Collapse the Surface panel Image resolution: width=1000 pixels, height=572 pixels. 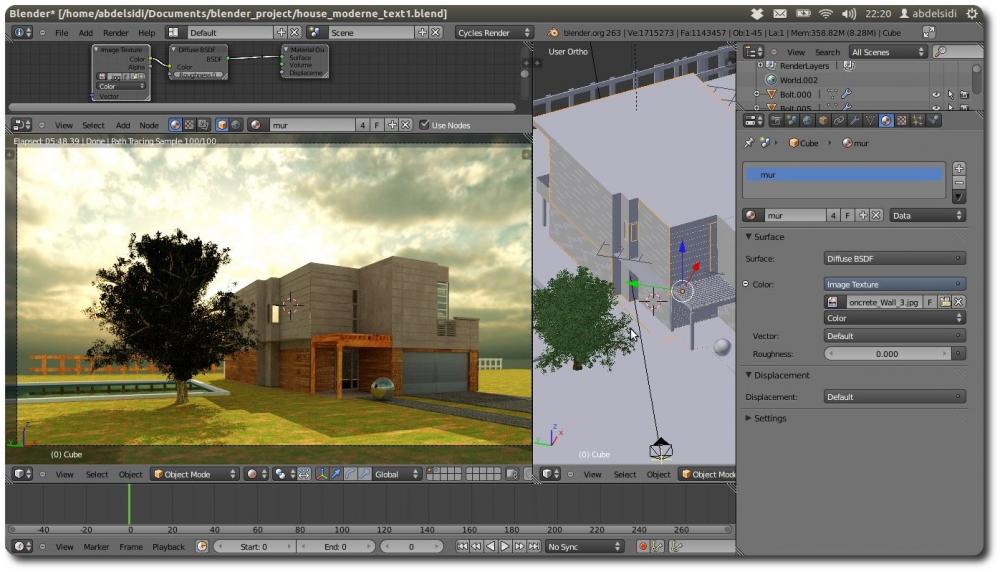coord(768,237)
